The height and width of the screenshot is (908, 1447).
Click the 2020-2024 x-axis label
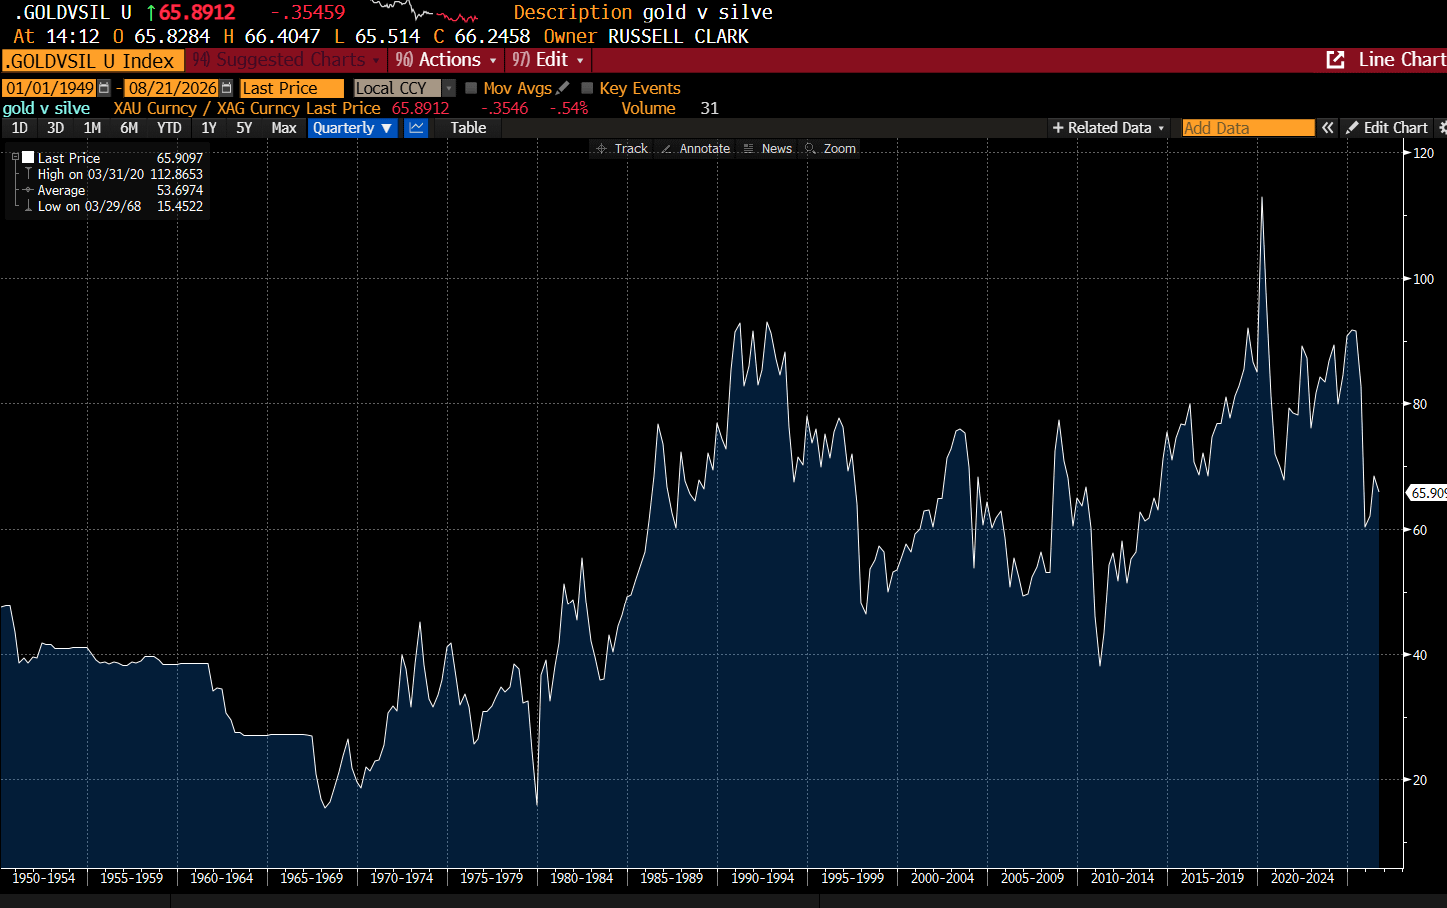1302,878
